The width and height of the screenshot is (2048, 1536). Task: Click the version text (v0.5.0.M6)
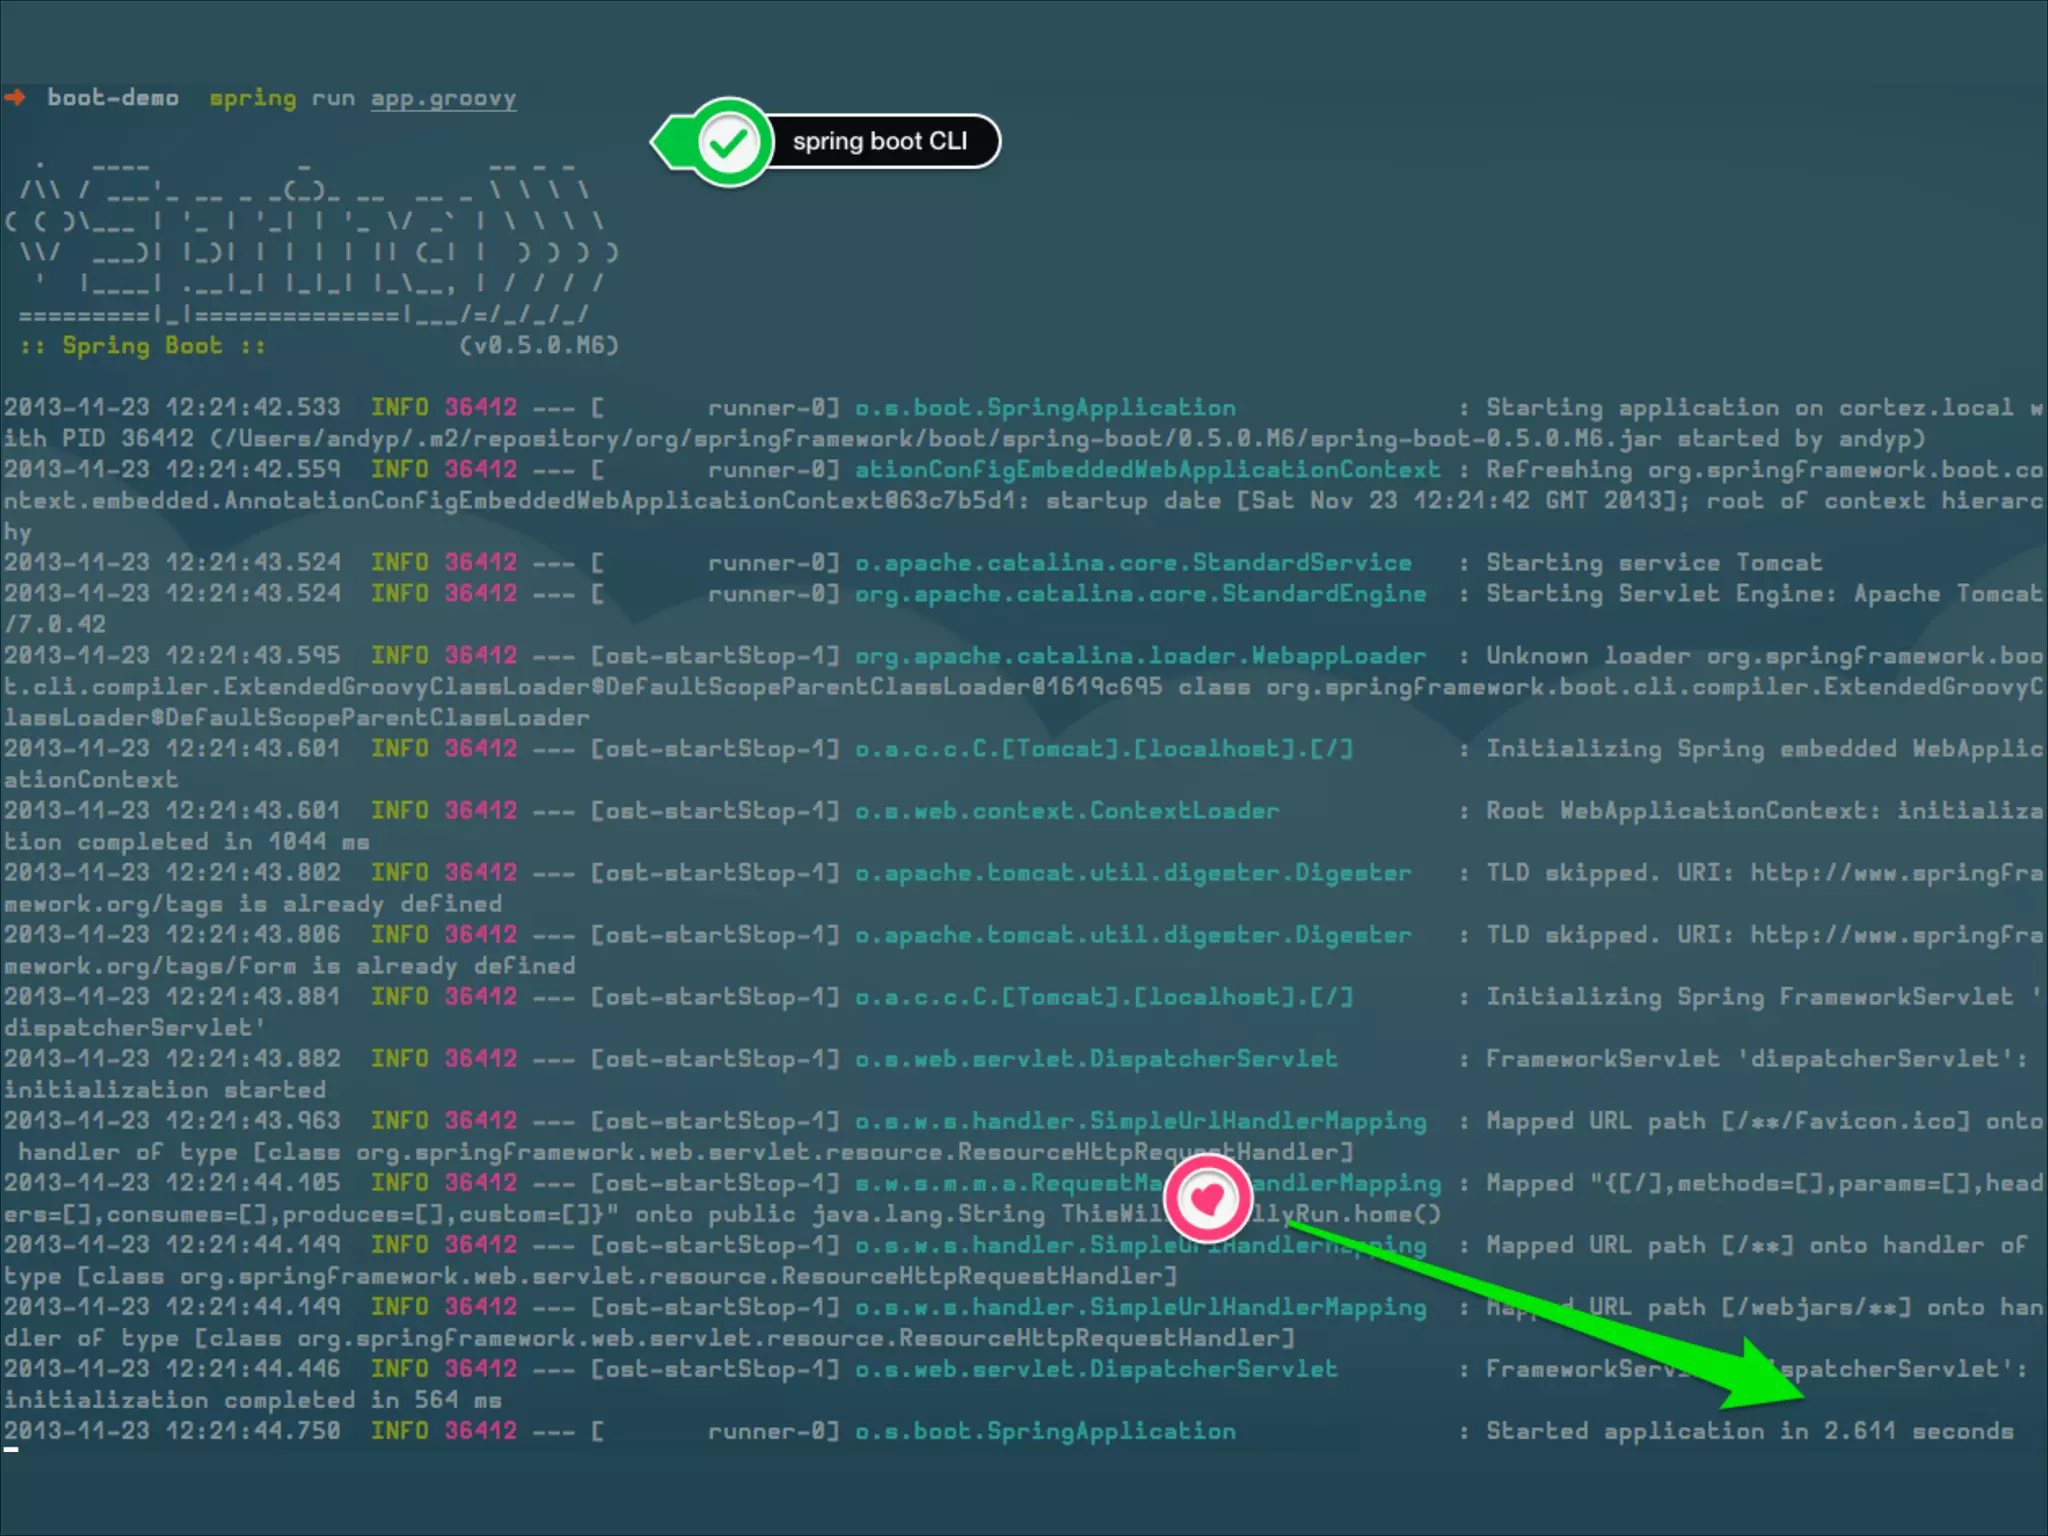(538, 345)
